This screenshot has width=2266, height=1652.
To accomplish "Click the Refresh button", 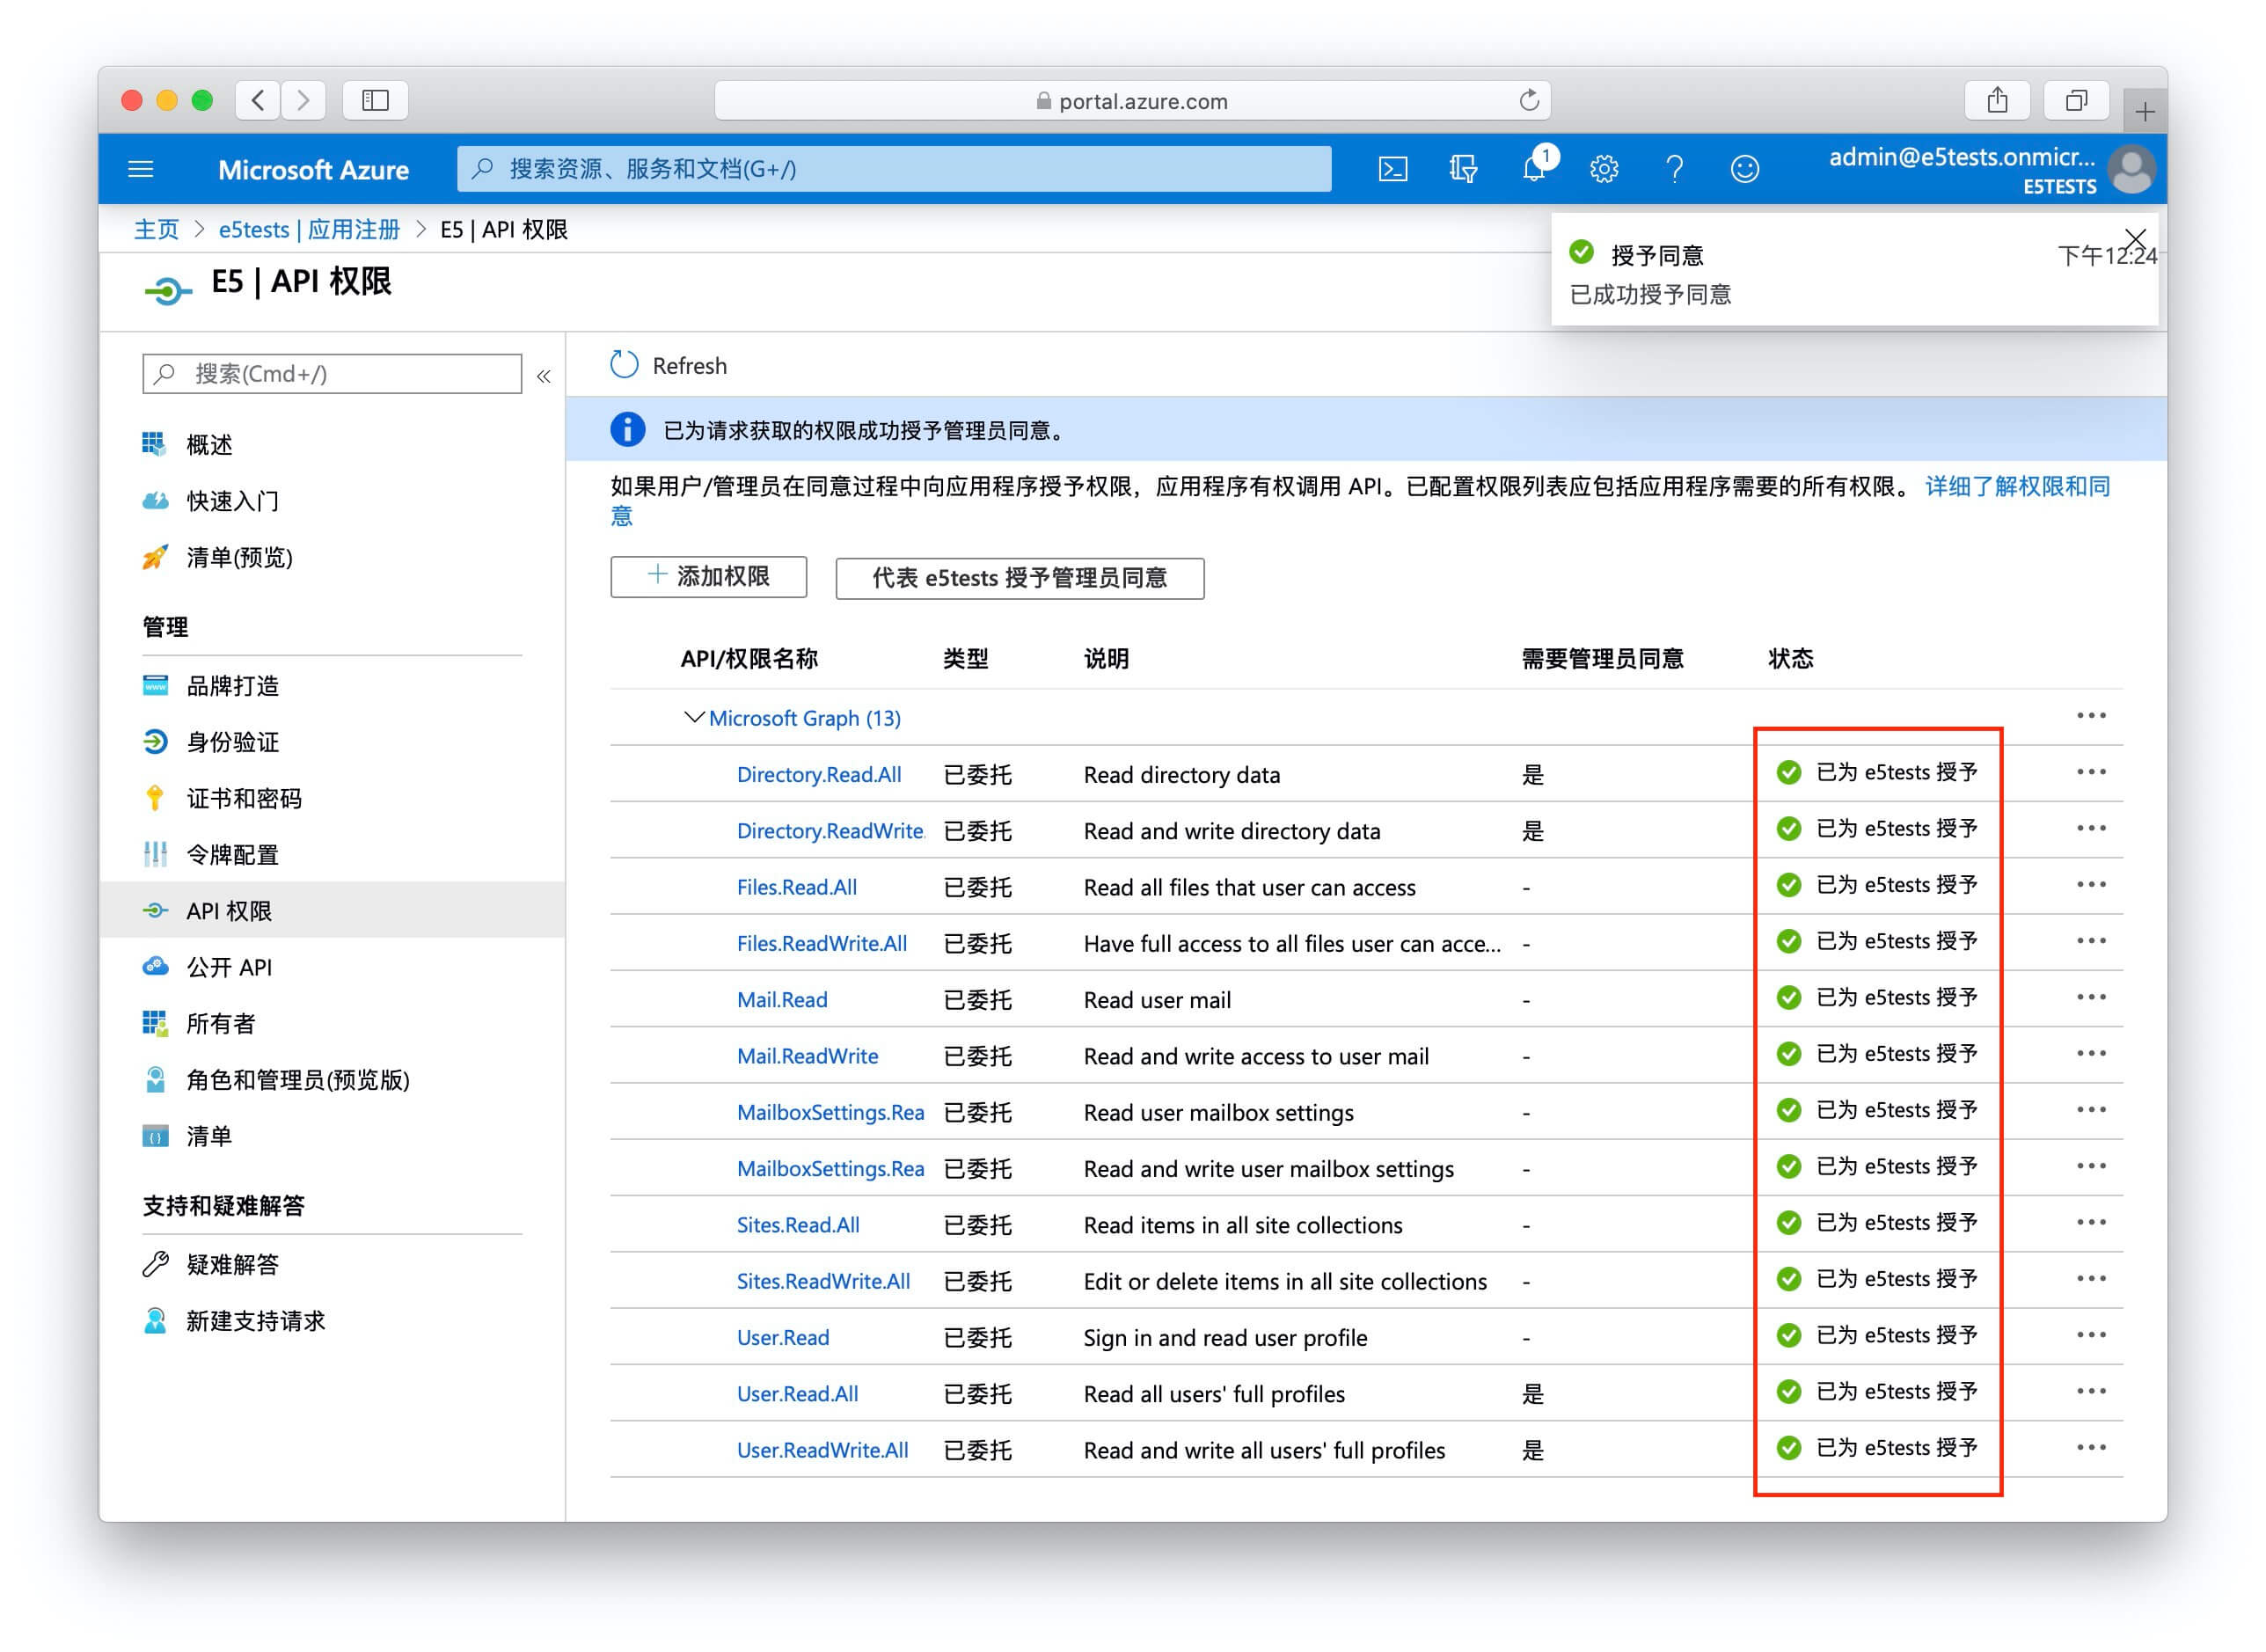I will (x=669, y=366).
